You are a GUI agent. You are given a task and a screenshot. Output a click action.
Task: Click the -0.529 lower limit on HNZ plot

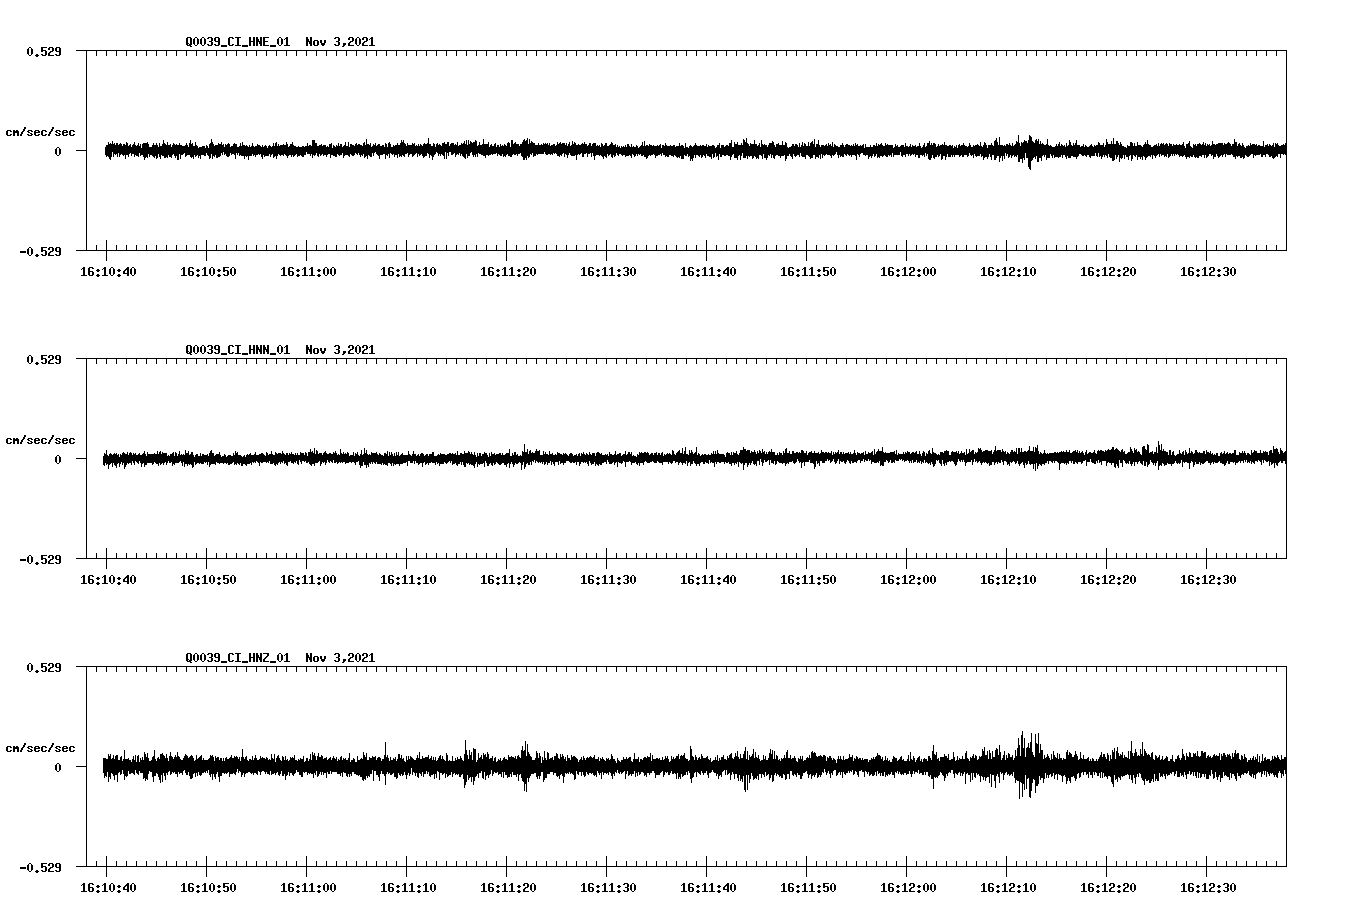39,867
